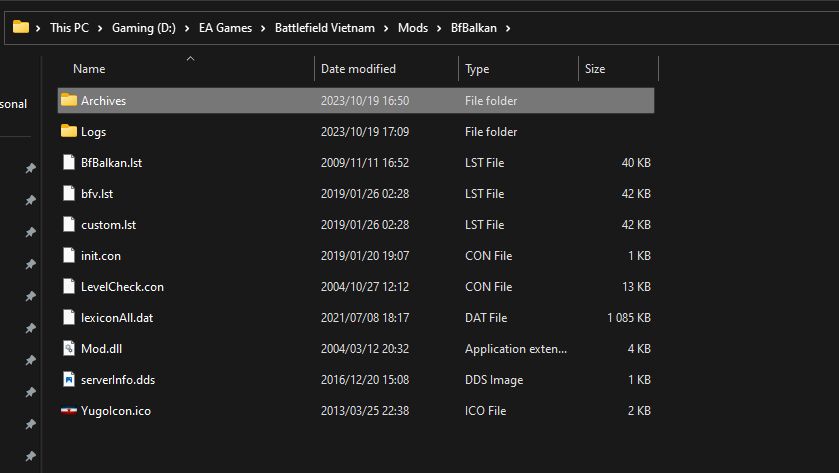Sort by Date modified column
839x473 pixels.
(x=358, y=69)
